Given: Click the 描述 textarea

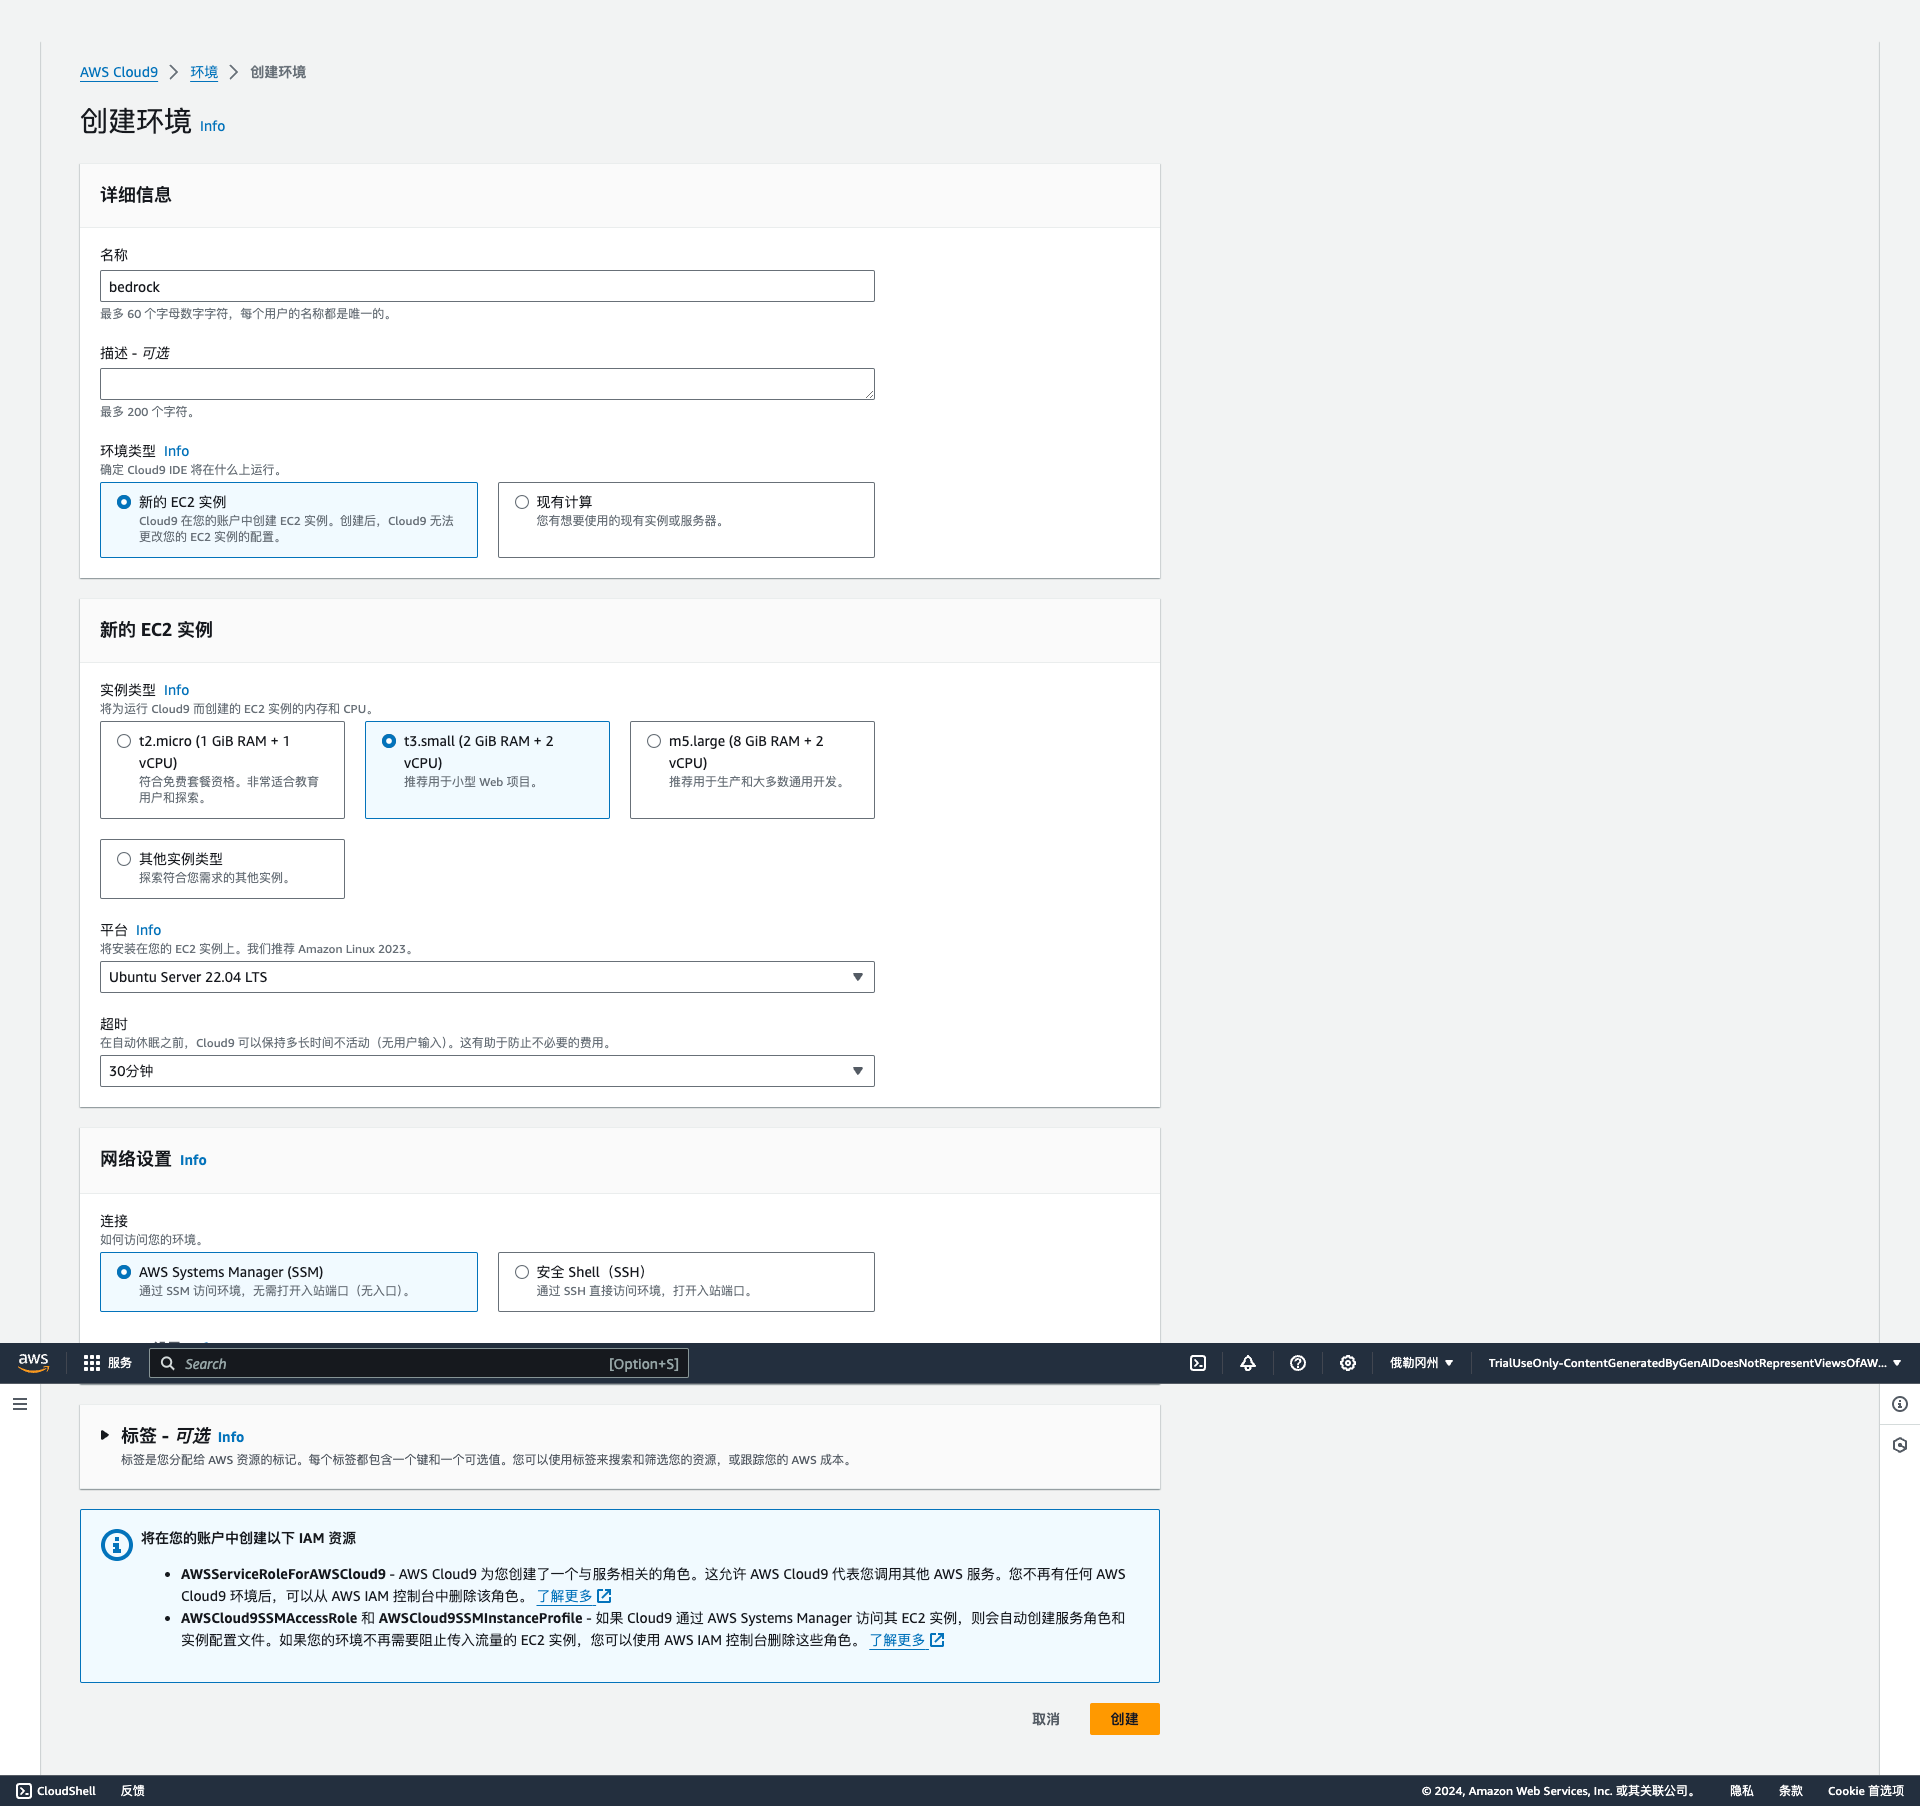Looking at the screenshot, I should coord(487,384).
